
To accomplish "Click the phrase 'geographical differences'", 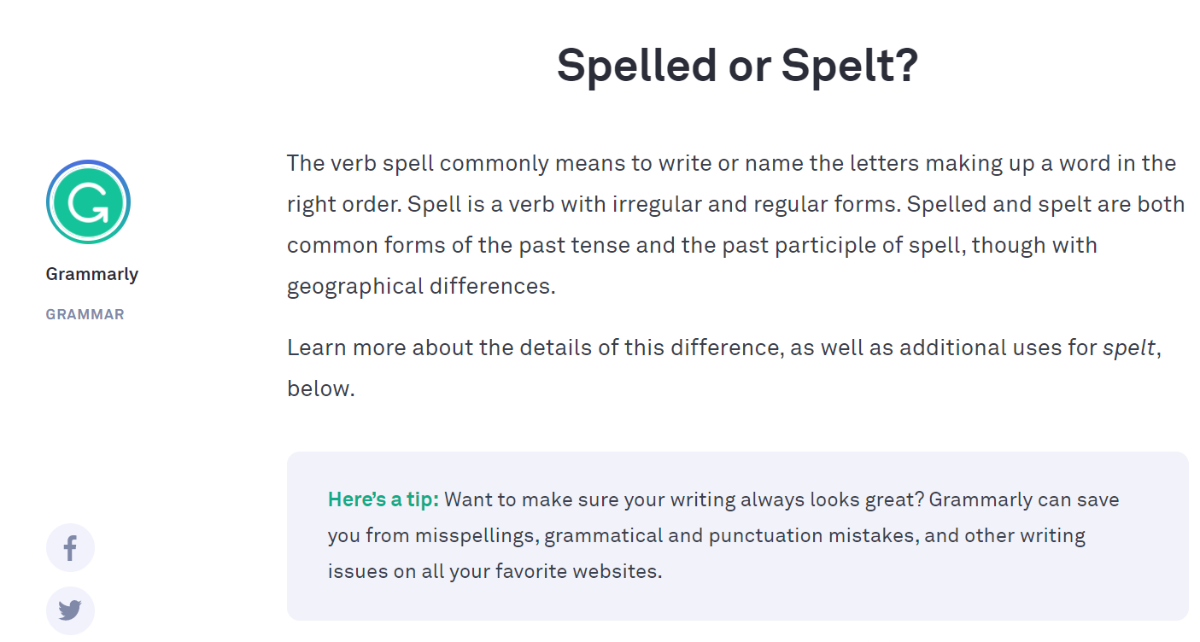I will pyautogui.click(x=418, y=287).
